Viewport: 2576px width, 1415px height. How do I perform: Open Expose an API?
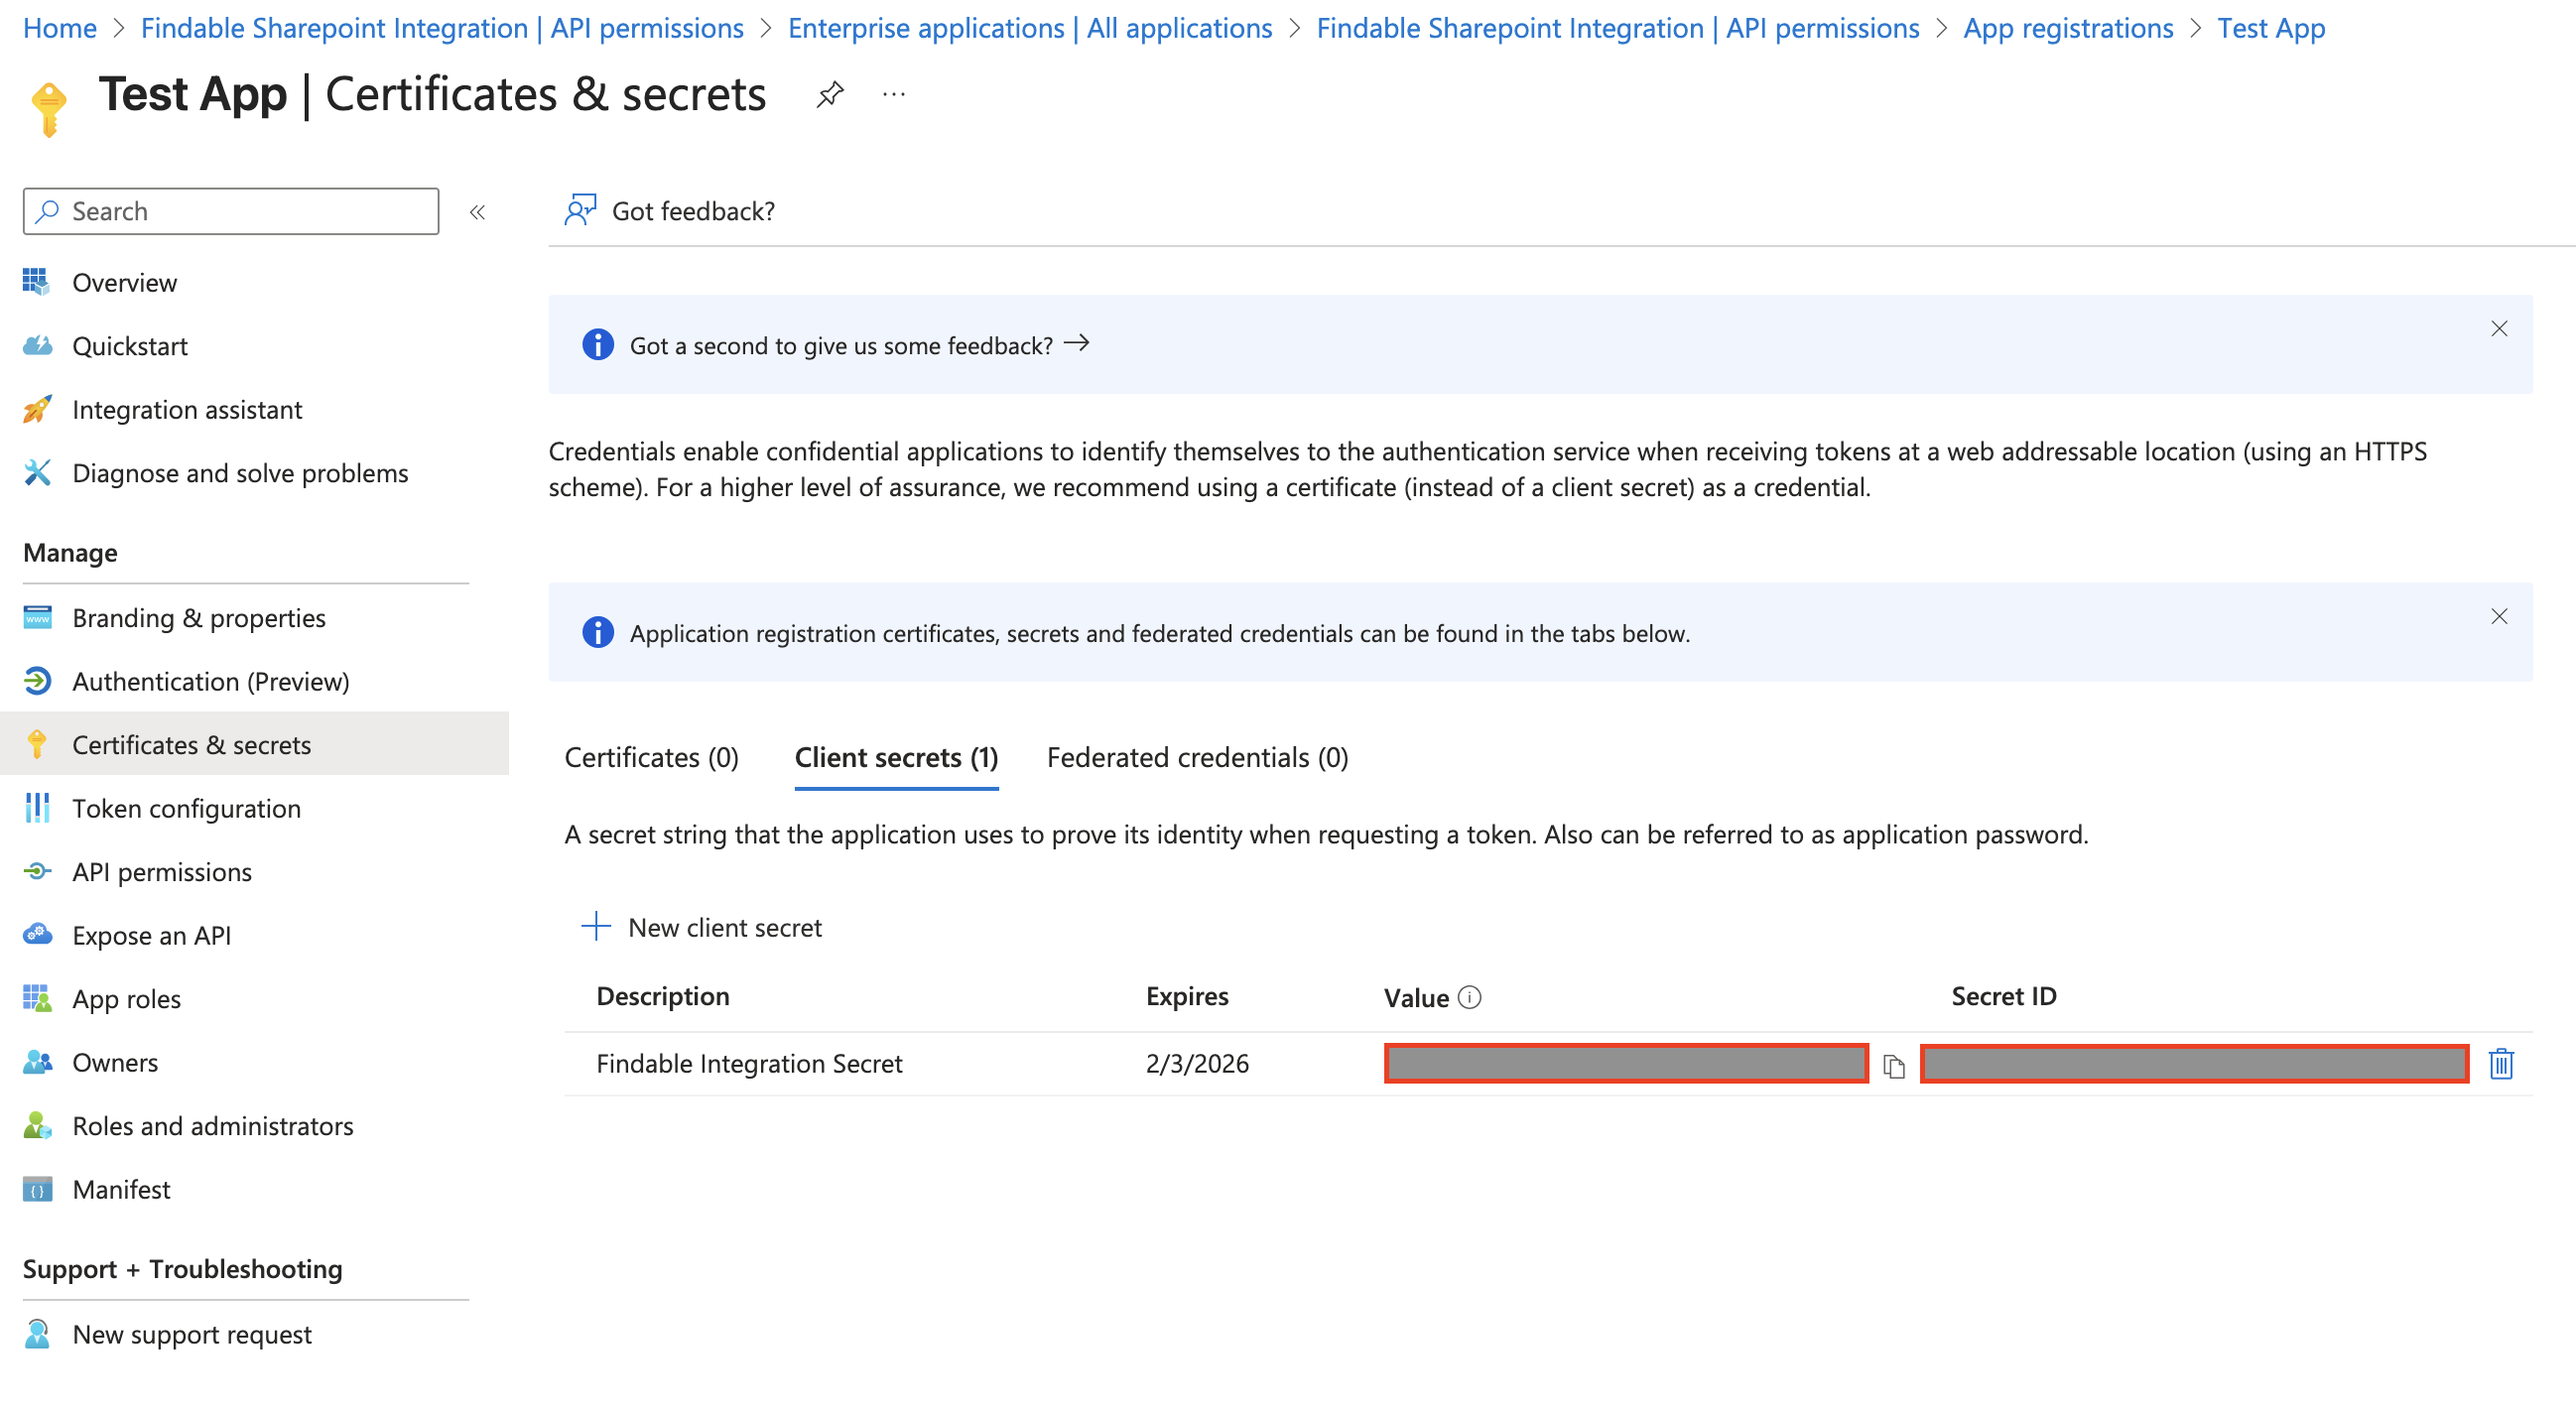[x=150, y=935]
